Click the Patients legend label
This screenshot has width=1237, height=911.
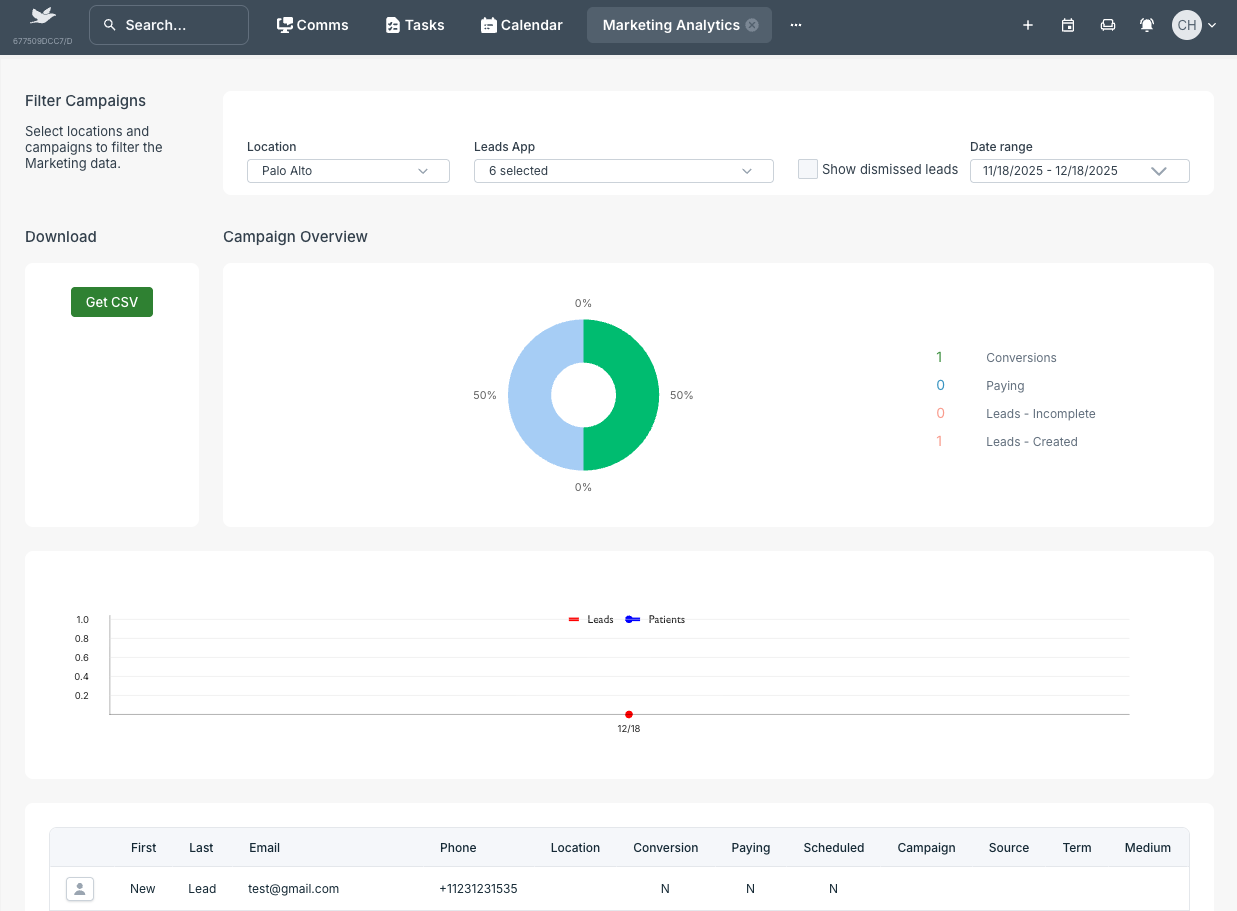pos(667,620)
